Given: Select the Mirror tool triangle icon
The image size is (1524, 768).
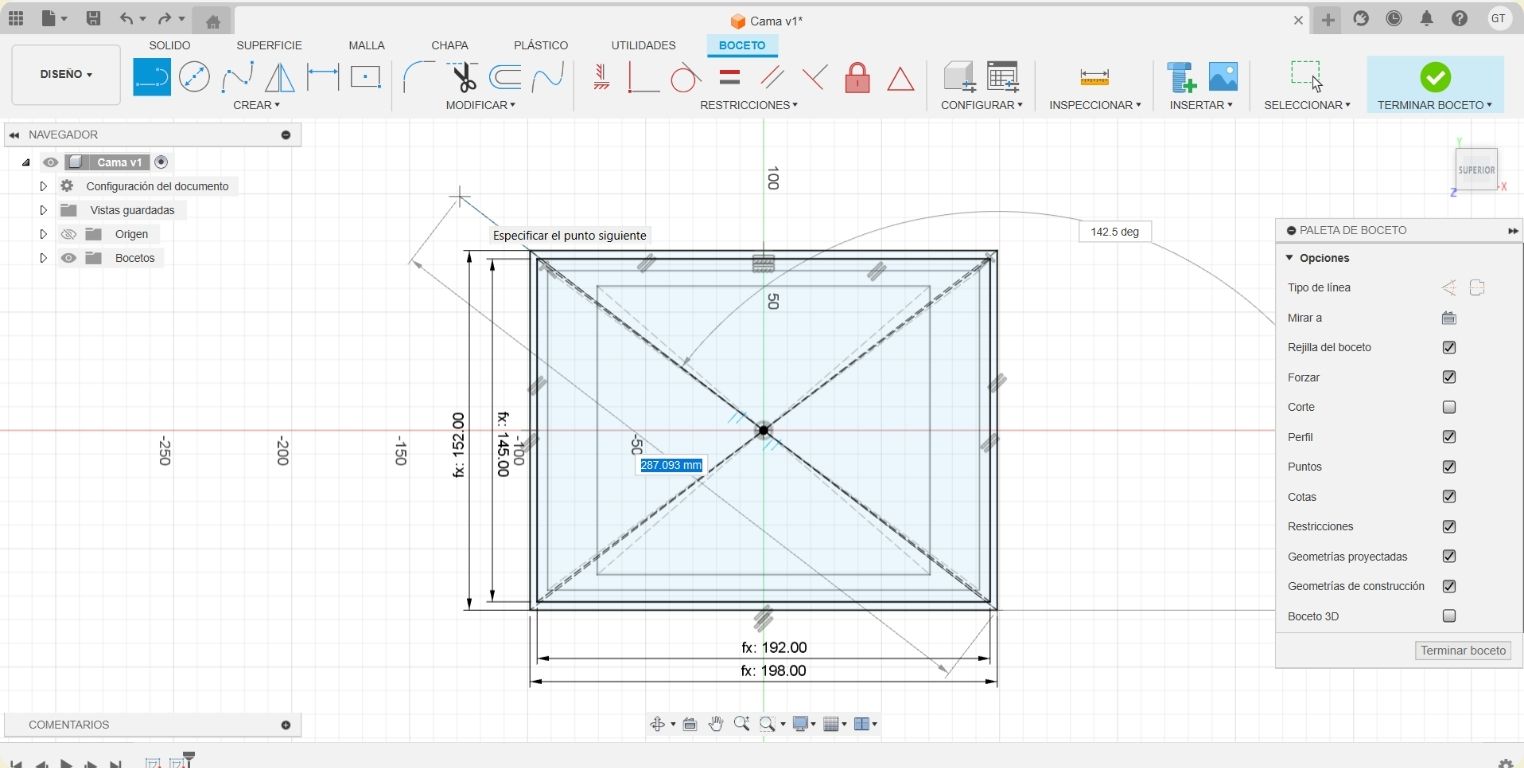Looking at the screenshot, I should pos(279,77).
